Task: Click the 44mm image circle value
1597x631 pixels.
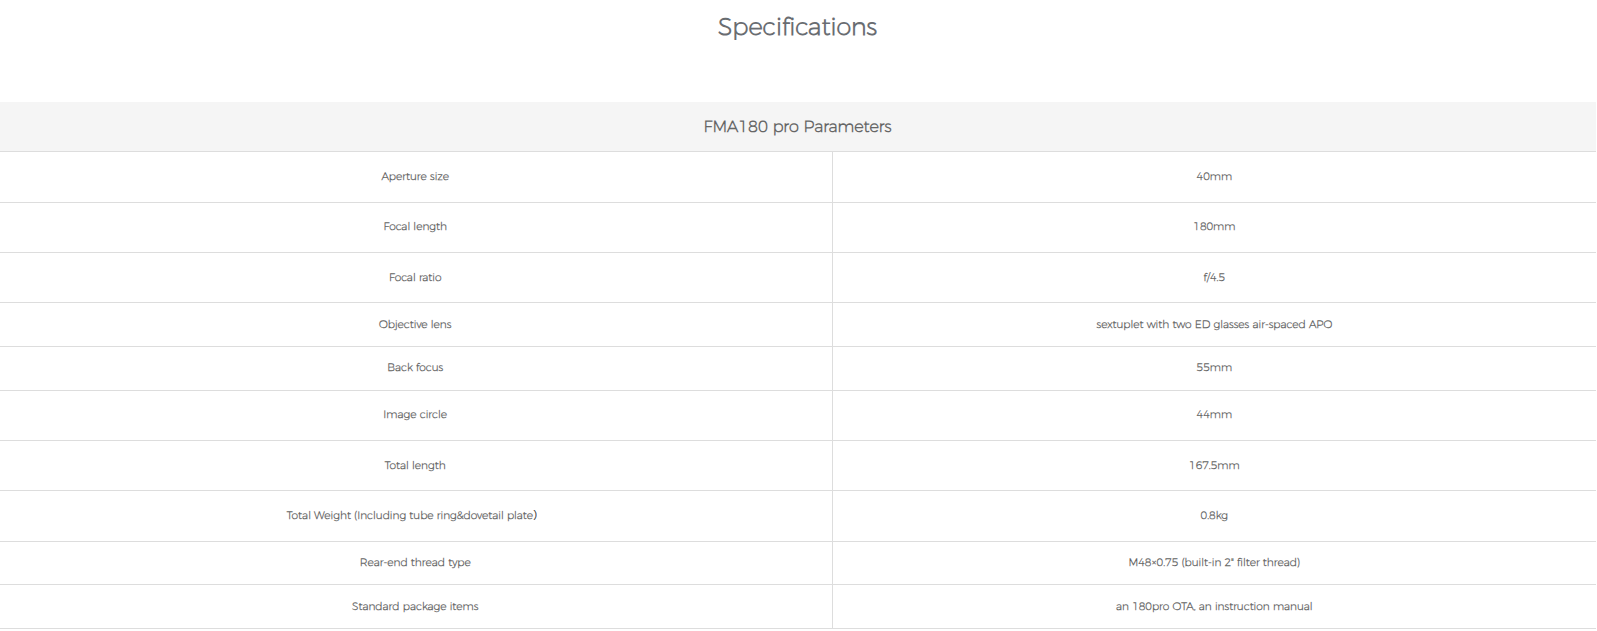Action: 1213,415
